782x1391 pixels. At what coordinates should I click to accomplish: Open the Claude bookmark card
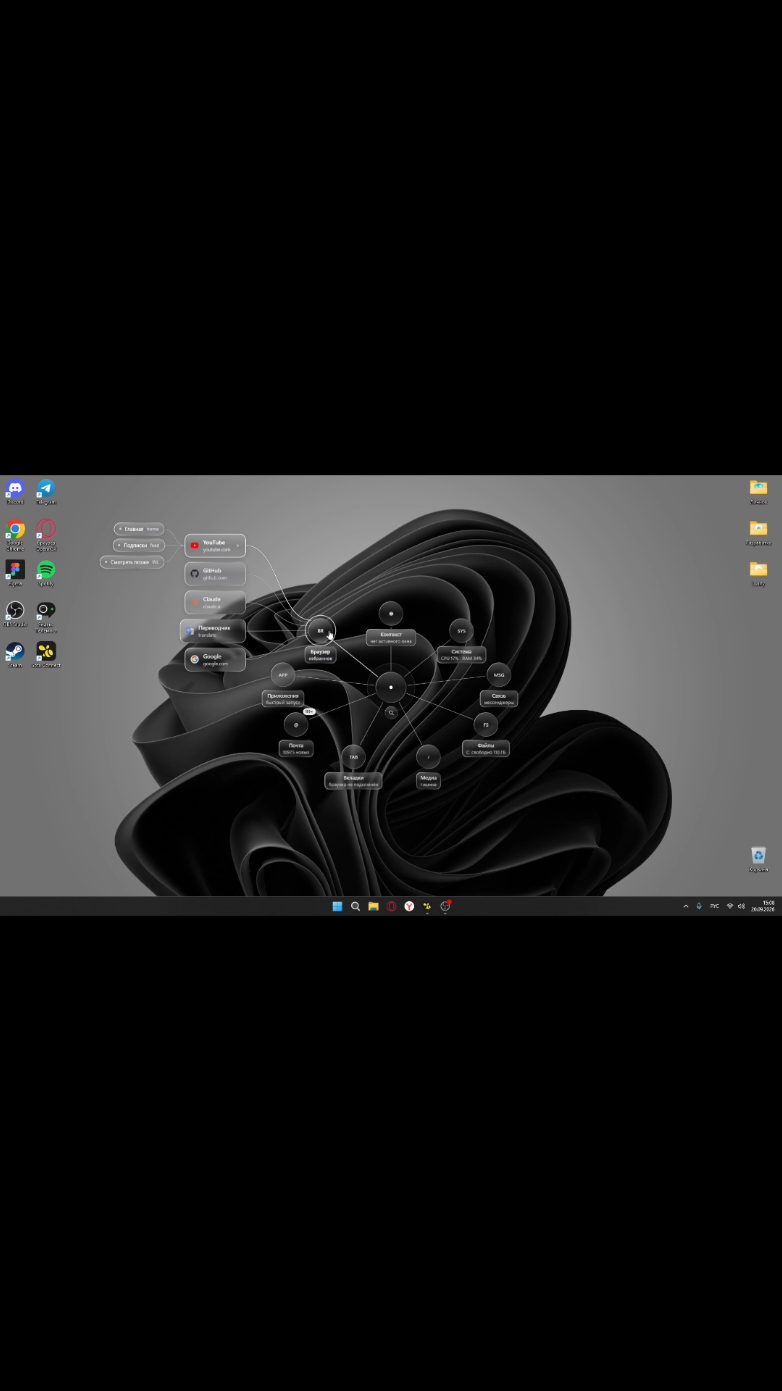click(x=214, y=602)
